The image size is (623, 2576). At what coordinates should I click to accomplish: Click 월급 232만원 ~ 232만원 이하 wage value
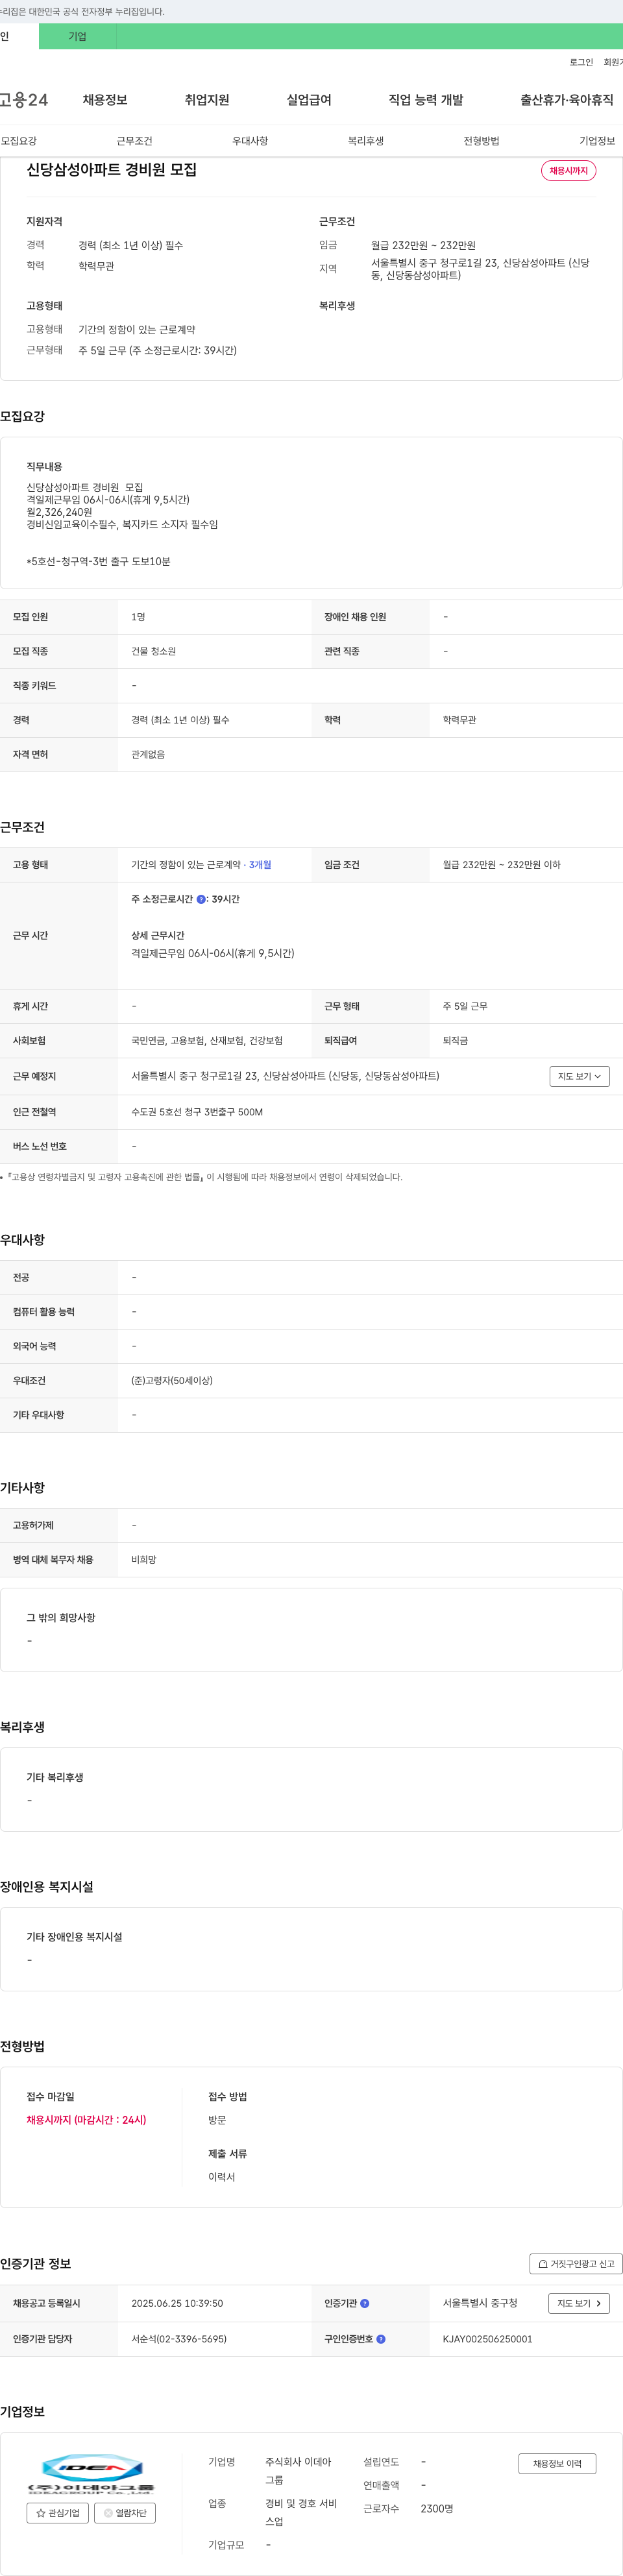click(501, 865)
